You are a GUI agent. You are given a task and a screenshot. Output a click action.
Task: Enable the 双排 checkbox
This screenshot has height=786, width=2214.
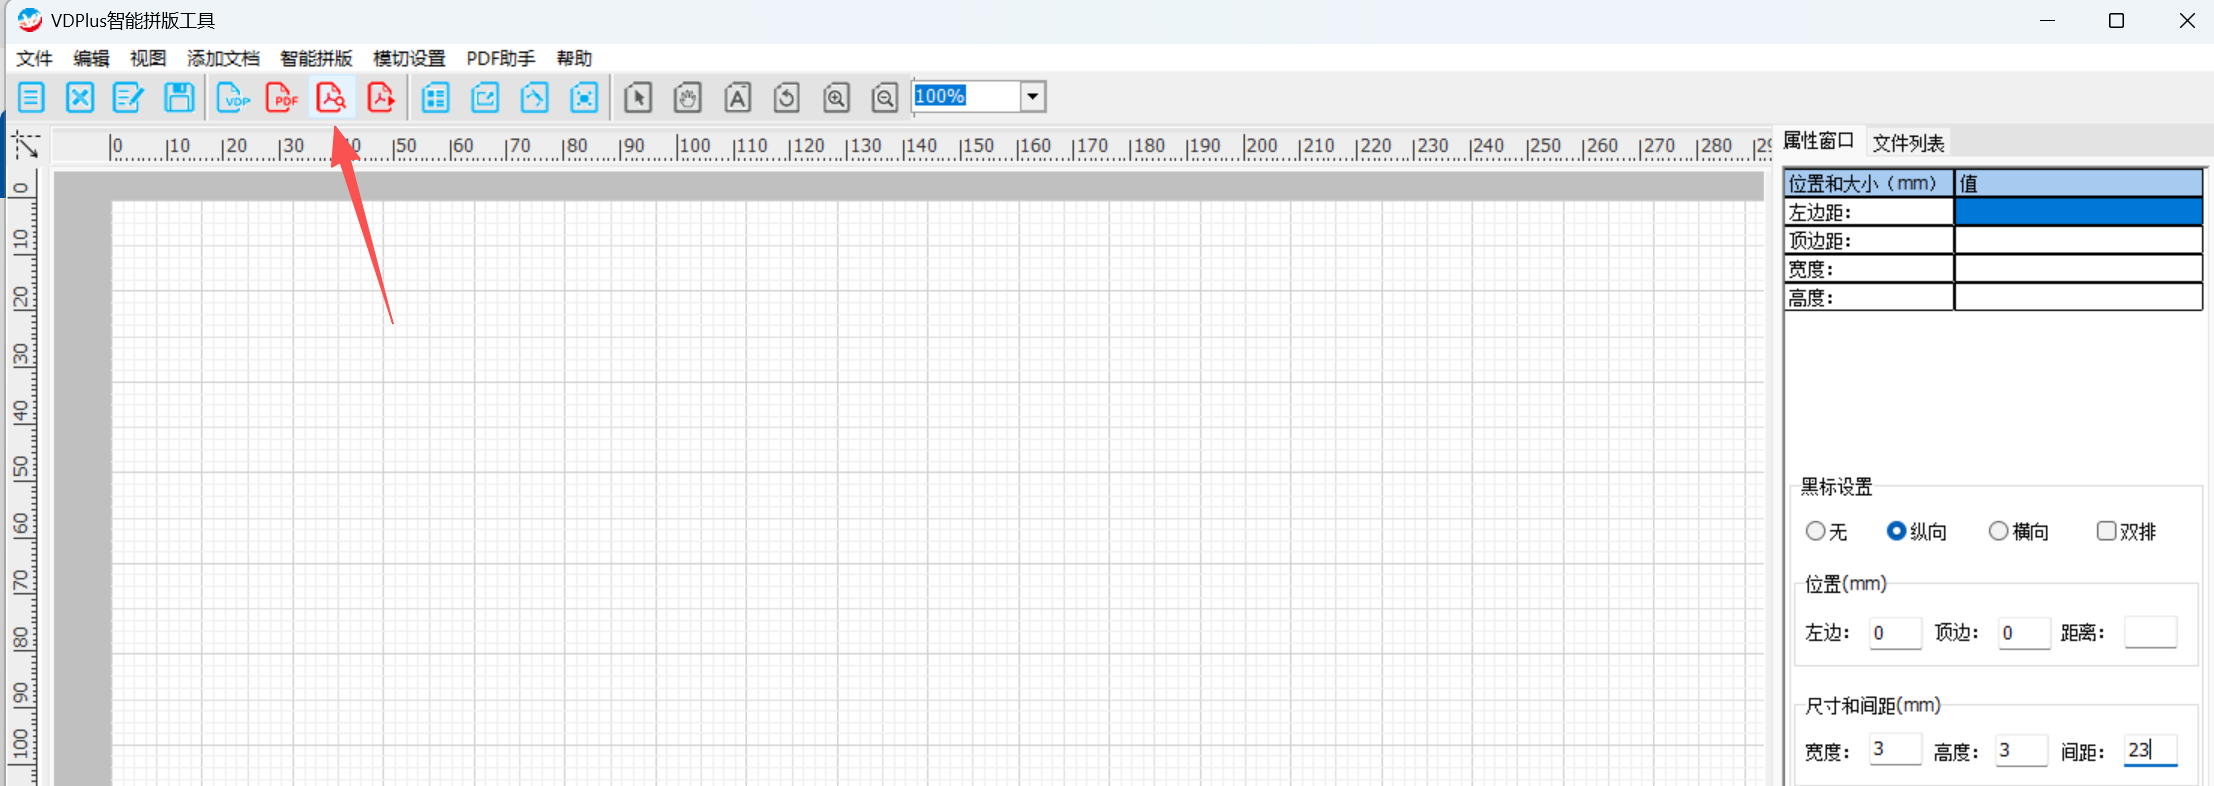pos(2106,531)
